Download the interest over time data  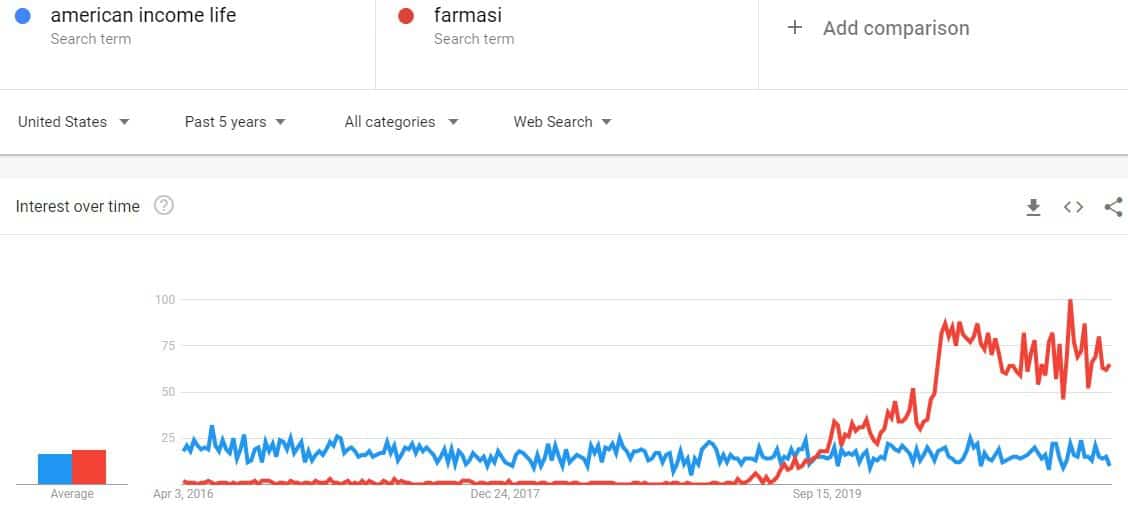(1033, 207)
